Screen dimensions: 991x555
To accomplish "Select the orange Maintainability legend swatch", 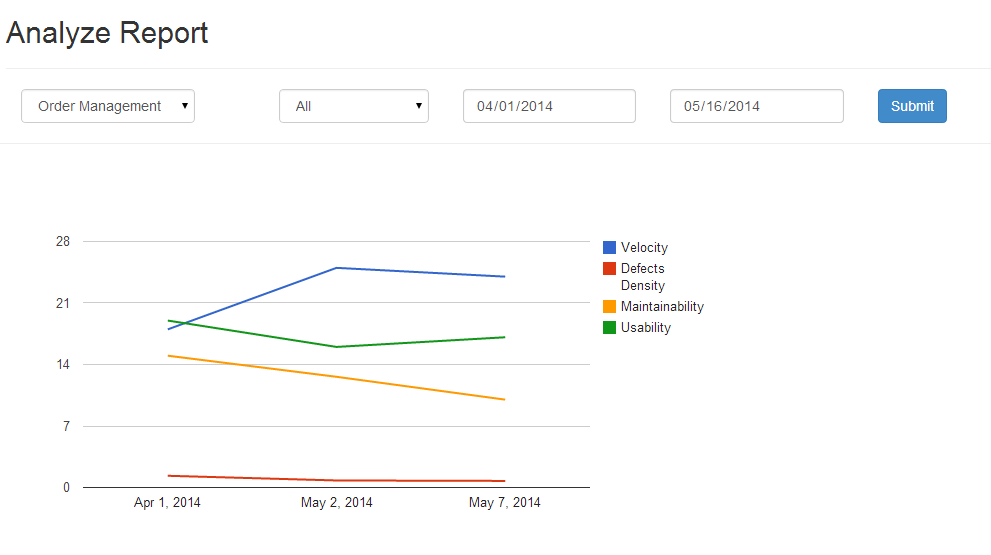I will pyautogui.click(x=609, y=307).
